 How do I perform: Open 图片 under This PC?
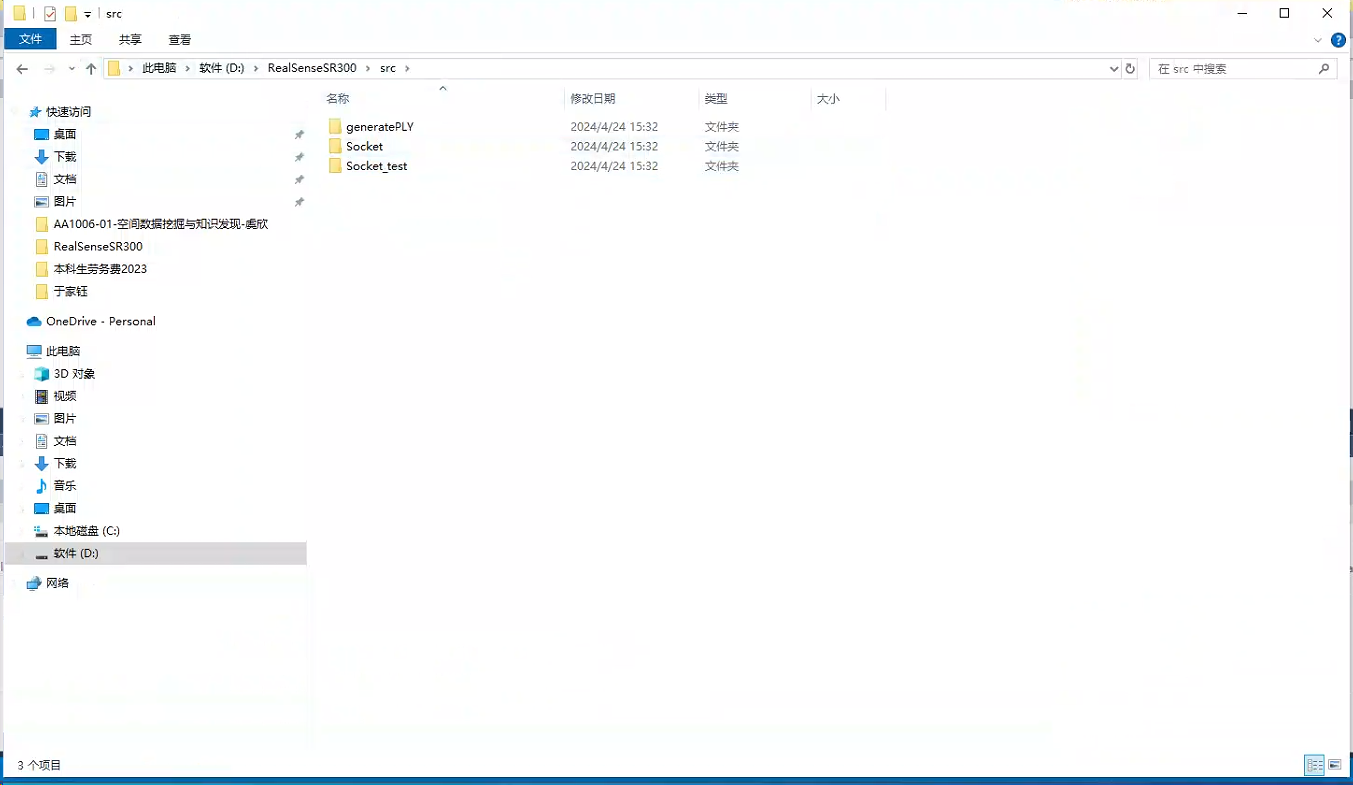tap(65, 419)
